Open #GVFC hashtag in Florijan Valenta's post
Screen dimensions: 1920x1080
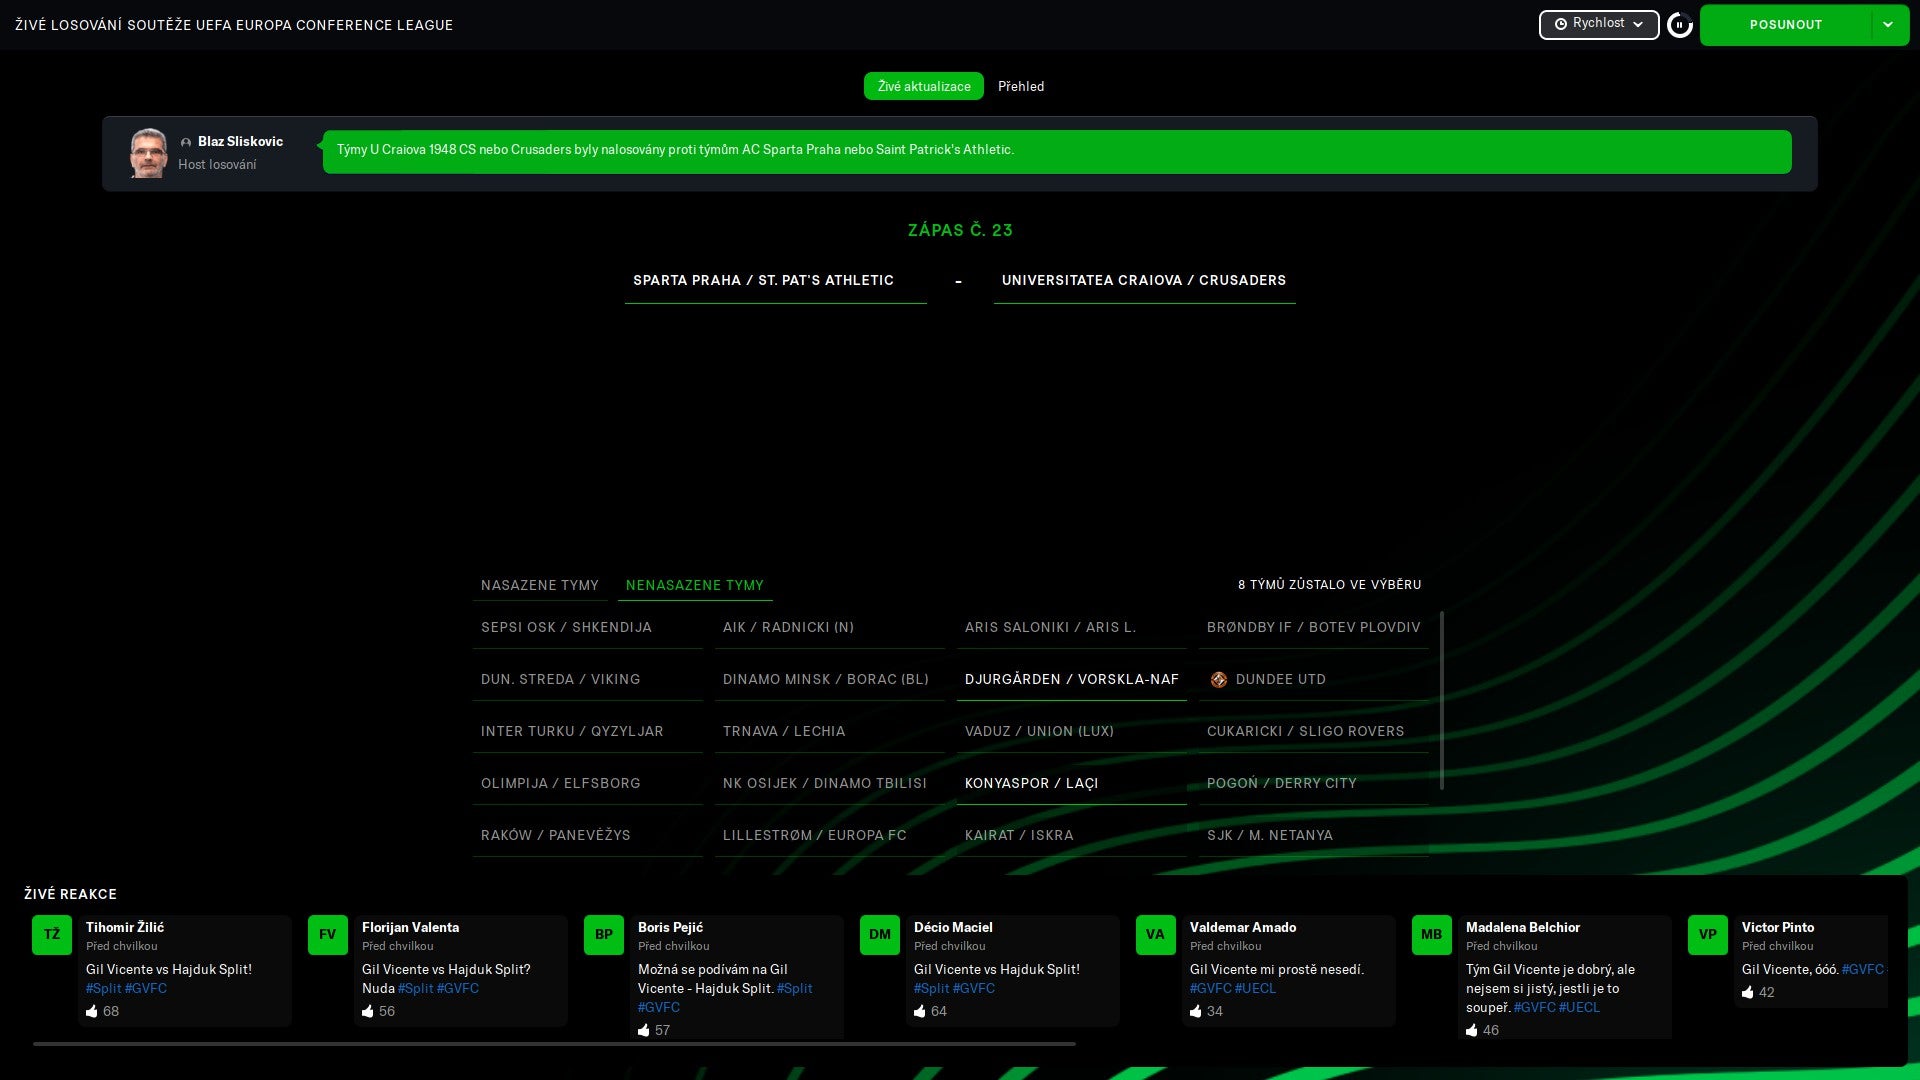click(458, 988)
